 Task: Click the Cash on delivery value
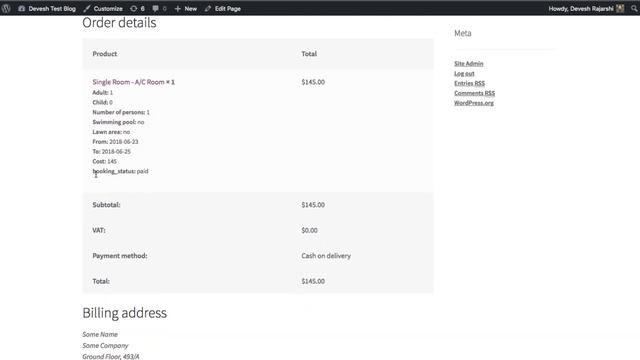(326, 256)
